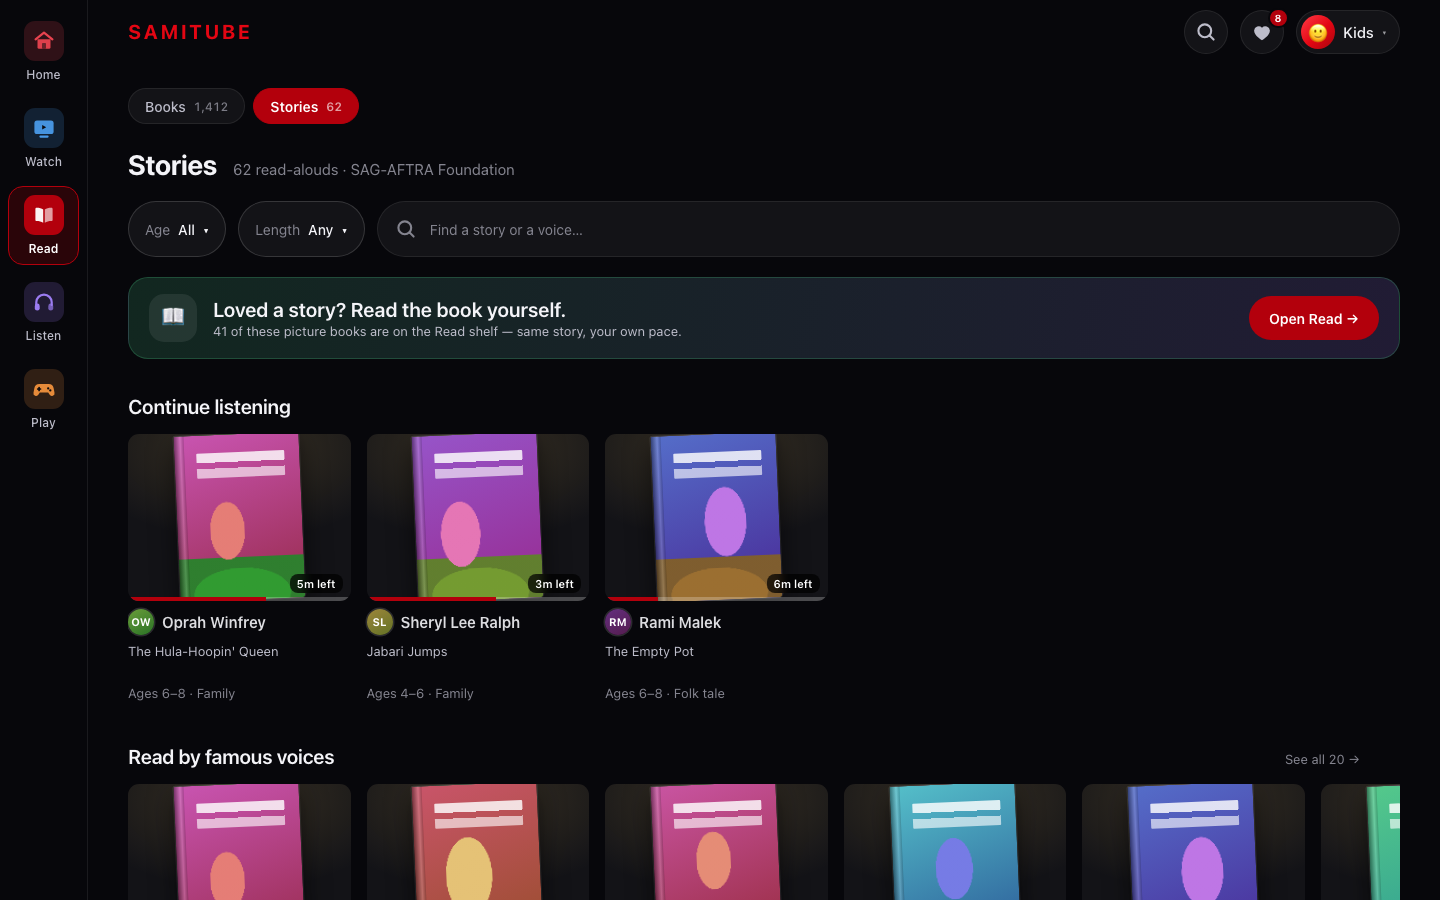
Task: Click progress bar on Jabari Jumps card
Action: point(478,599)
